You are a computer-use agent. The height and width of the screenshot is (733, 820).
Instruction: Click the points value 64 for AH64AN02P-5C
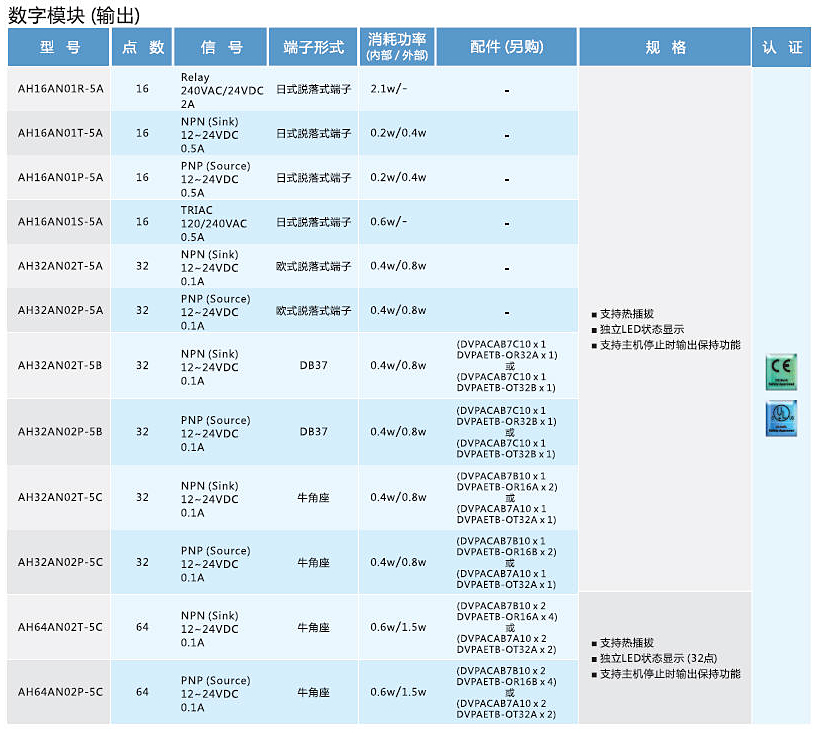pos(142,692)
